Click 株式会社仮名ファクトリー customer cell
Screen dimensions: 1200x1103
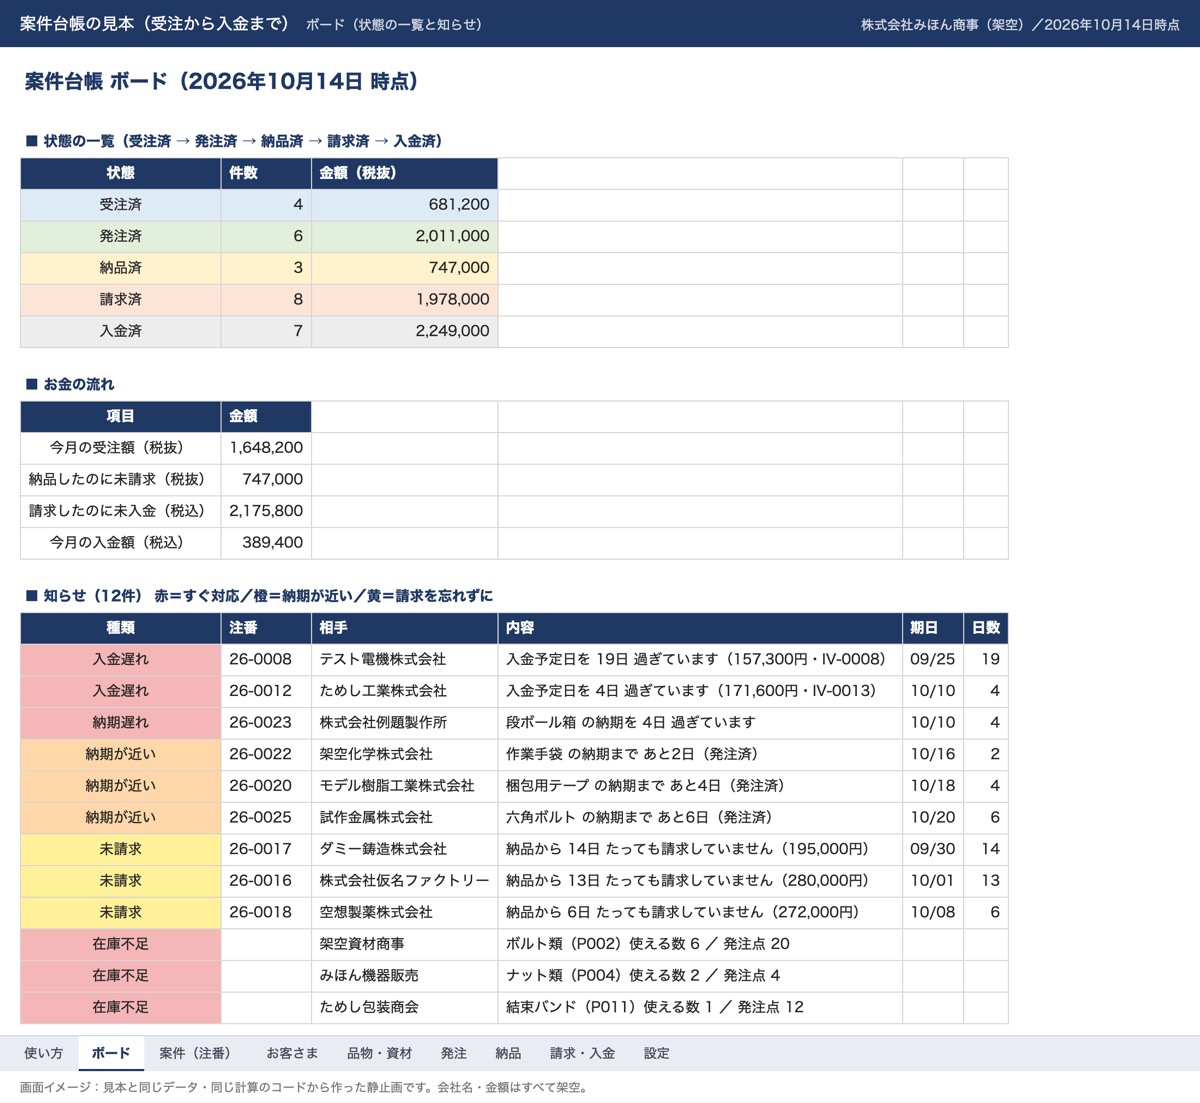point(405,881)
